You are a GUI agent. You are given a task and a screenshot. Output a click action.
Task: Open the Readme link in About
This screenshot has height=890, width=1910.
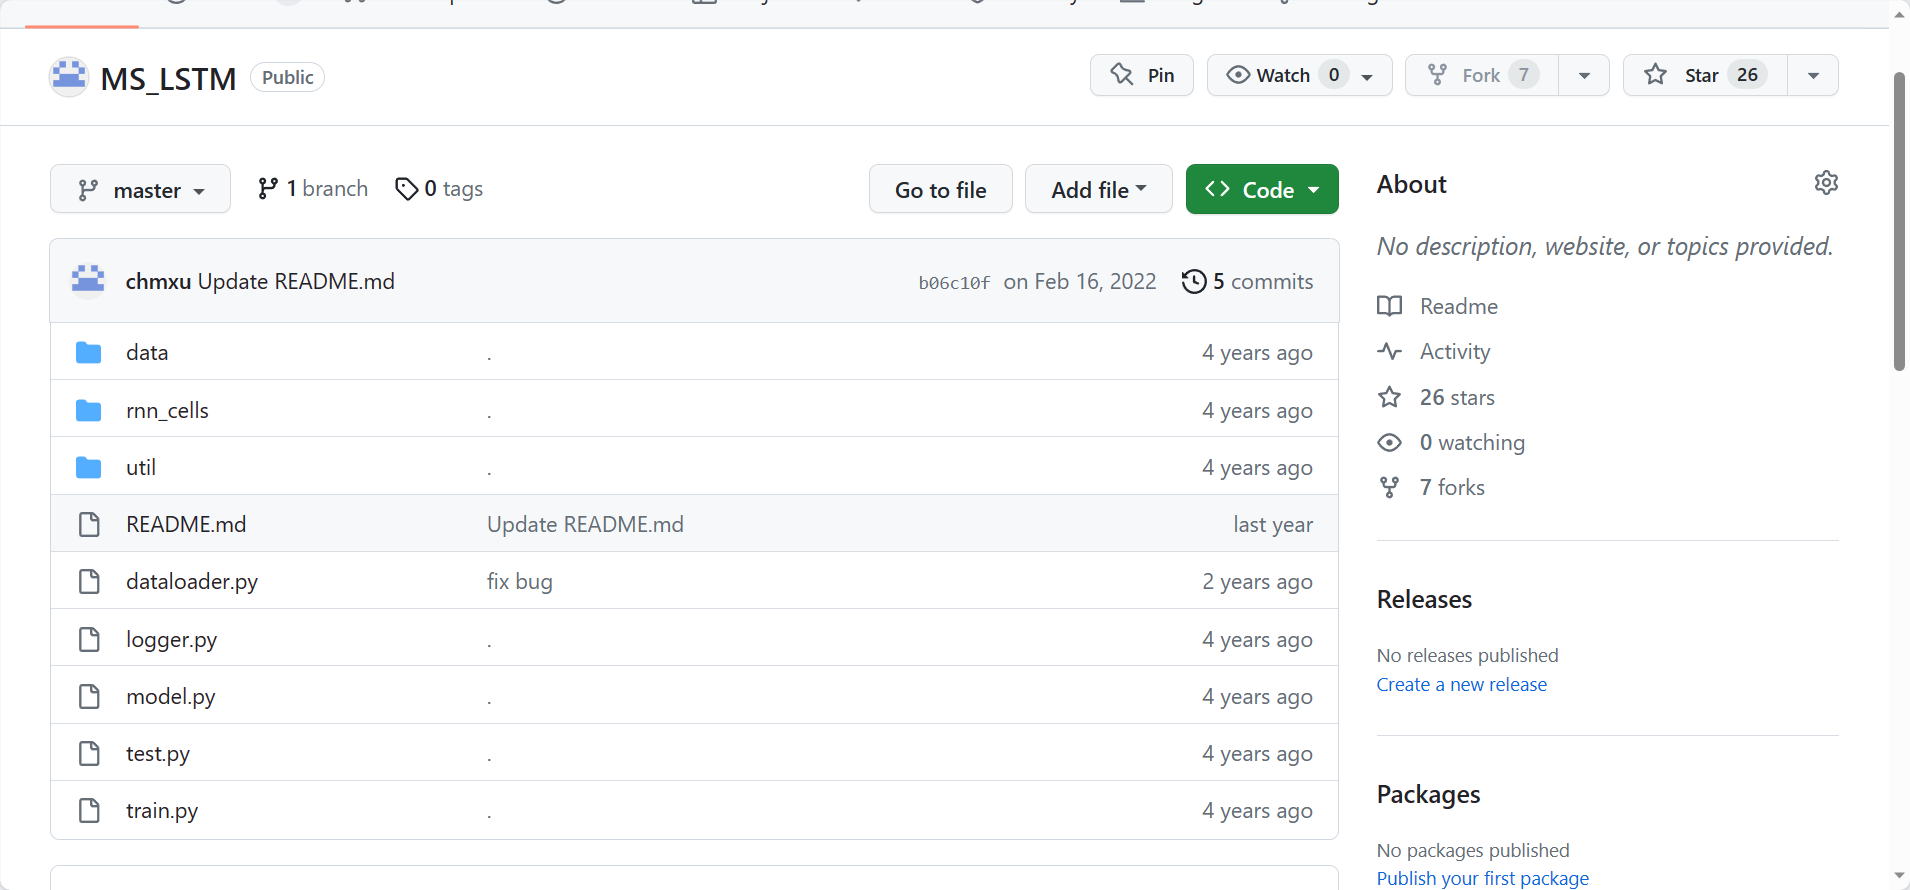point(1458,306)
